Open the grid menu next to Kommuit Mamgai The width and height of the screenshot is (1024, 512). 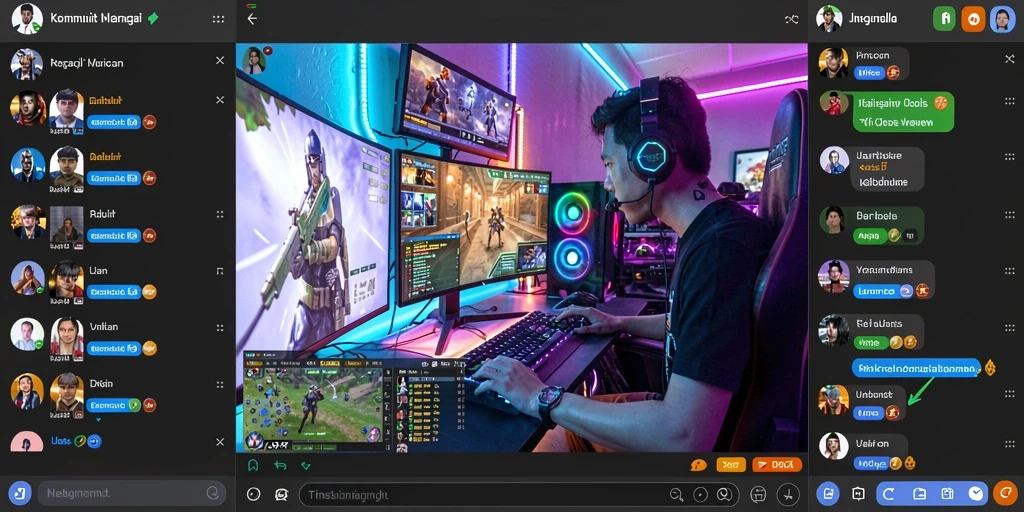tap(218, 19)
